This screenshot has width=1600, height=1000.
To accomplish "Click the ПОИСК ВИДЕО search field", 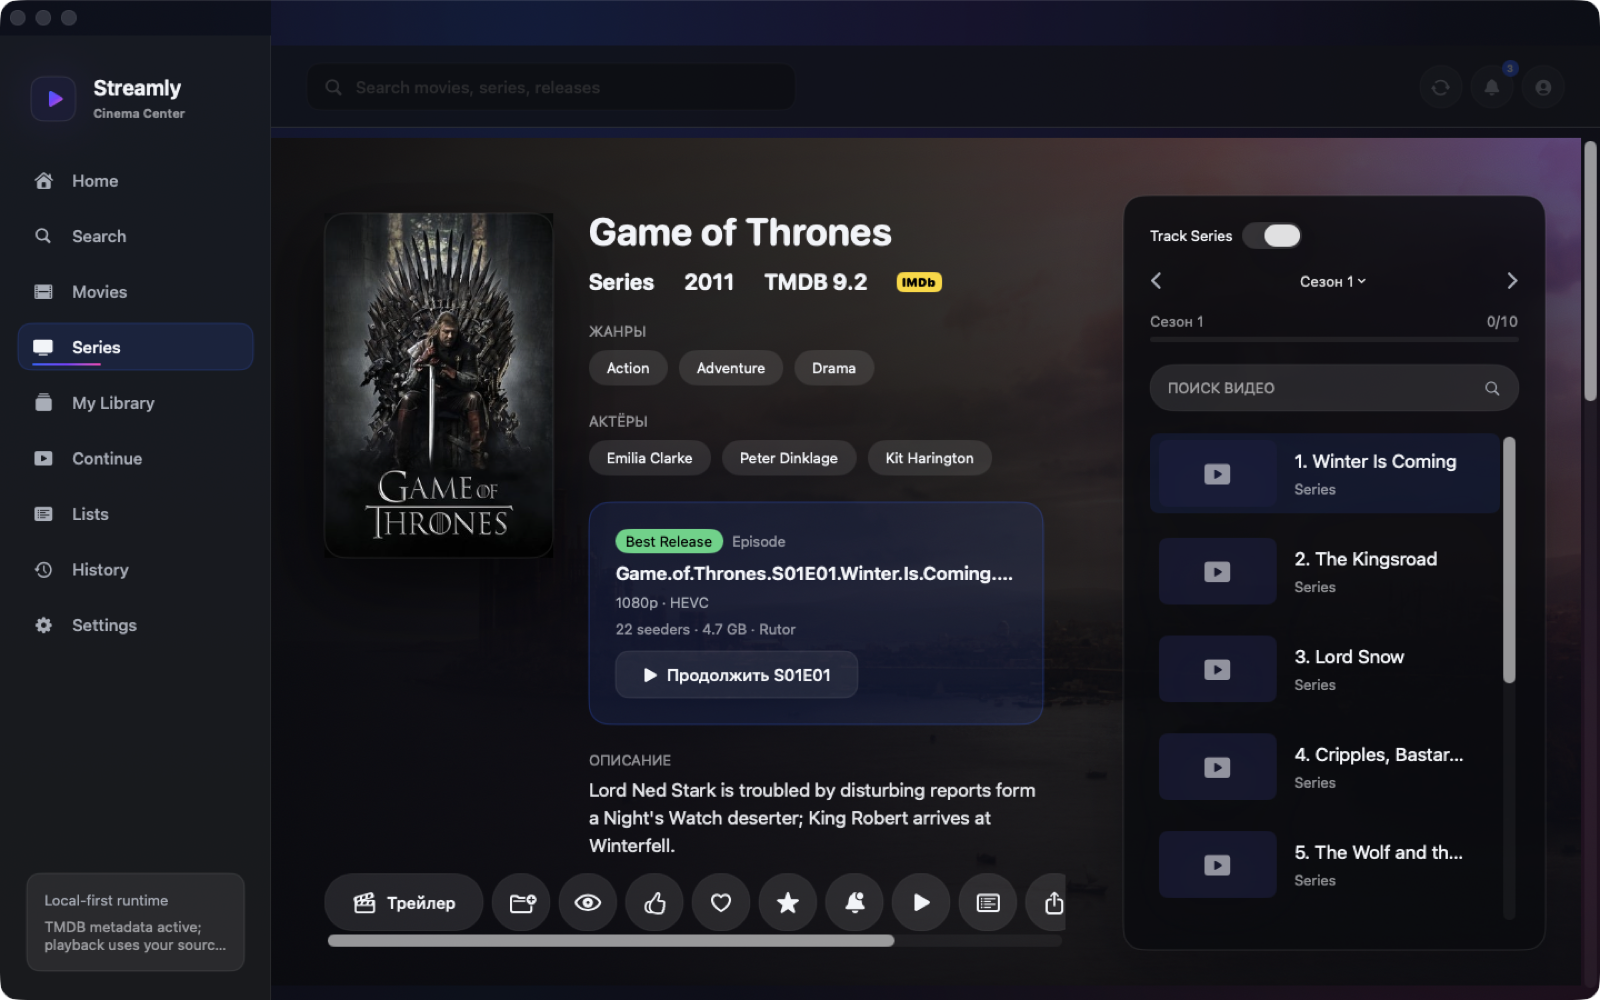I will point(1334,388).
